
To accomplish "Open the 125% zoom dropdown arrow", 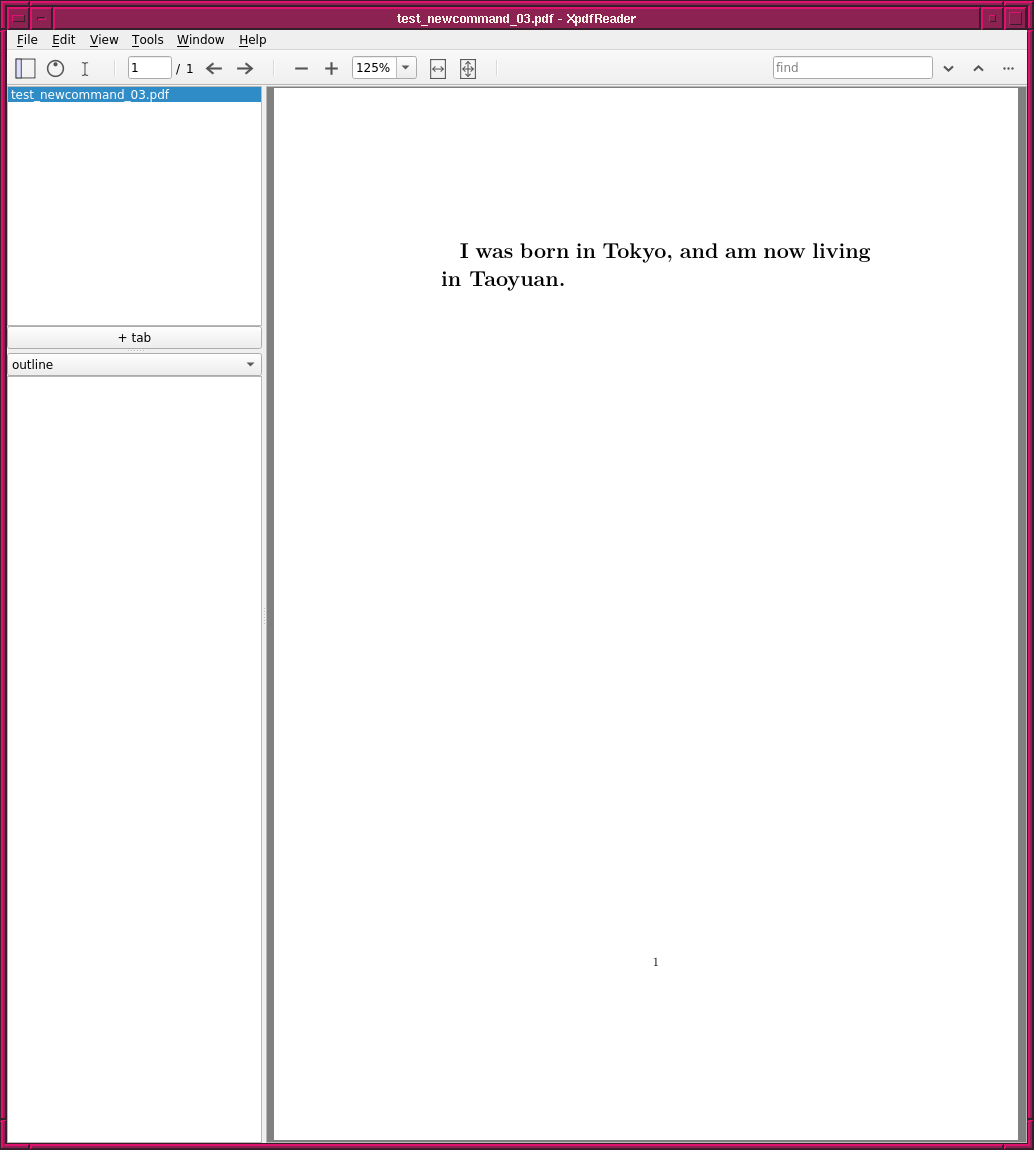I will (406, 68).
